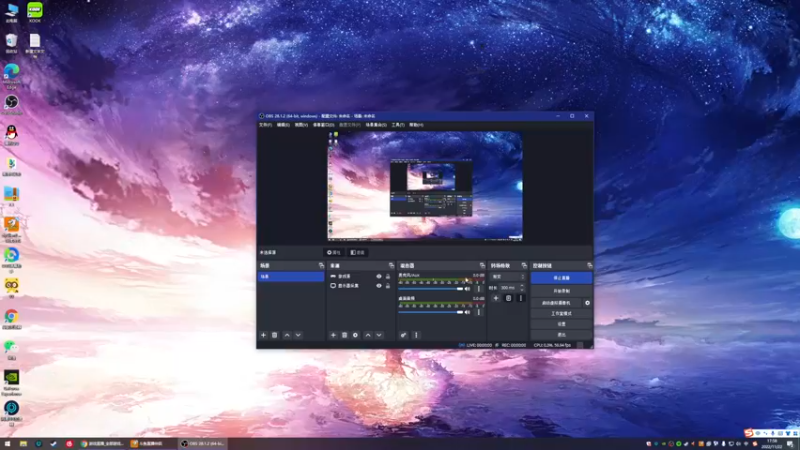Open File Explorer from the taskbar

[23, 444]
